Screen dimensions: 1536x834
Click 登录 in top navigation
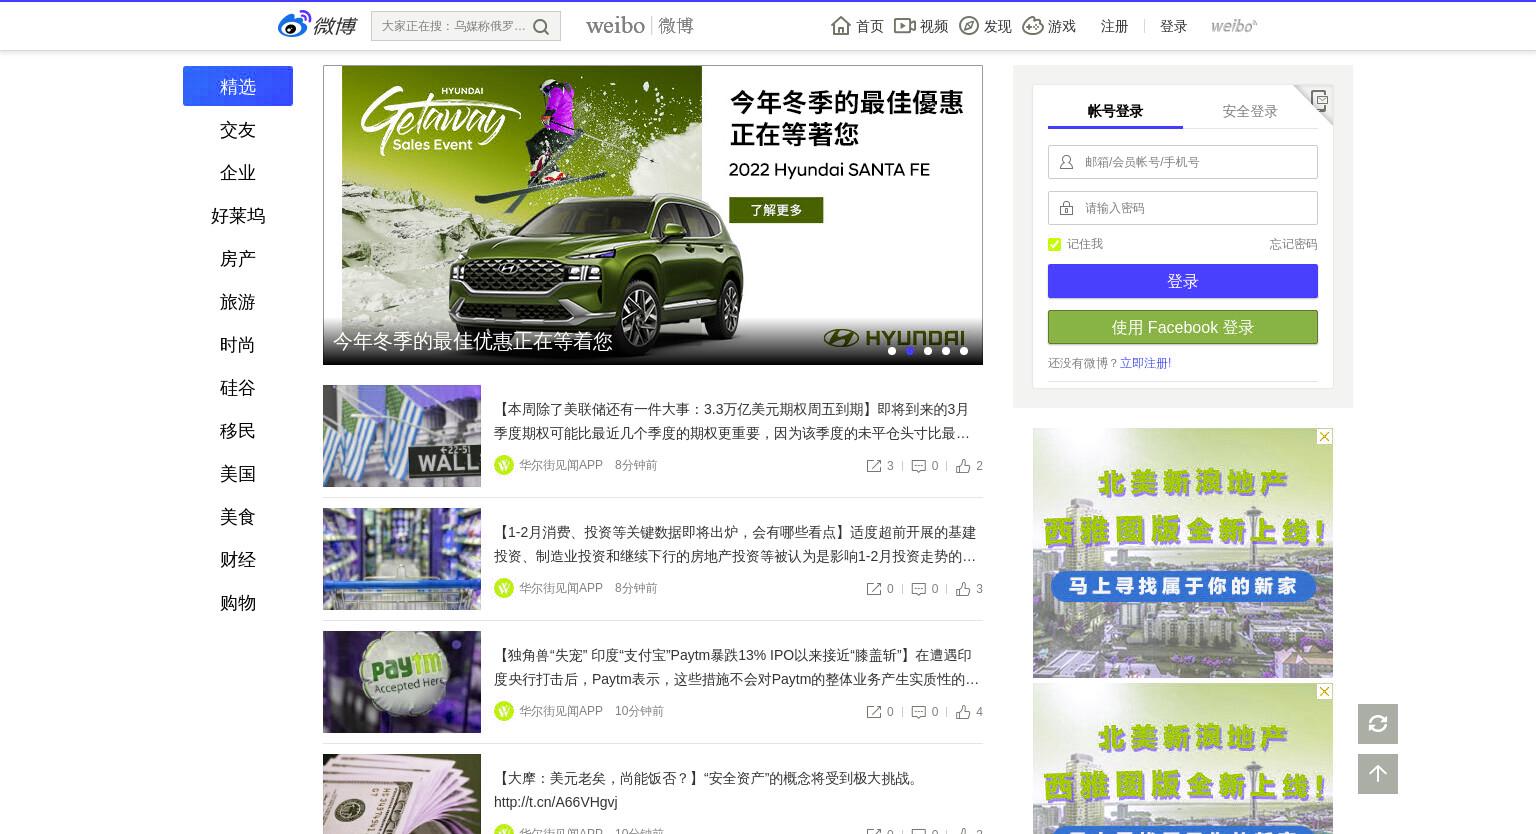pos(1173,26)
